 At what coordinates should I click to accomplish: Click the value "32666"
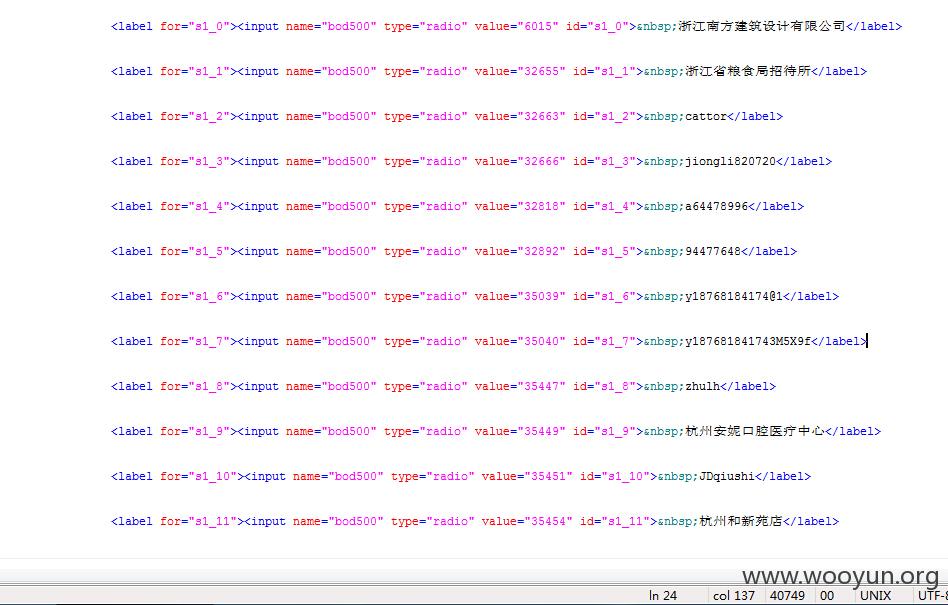tap(541, 161)
